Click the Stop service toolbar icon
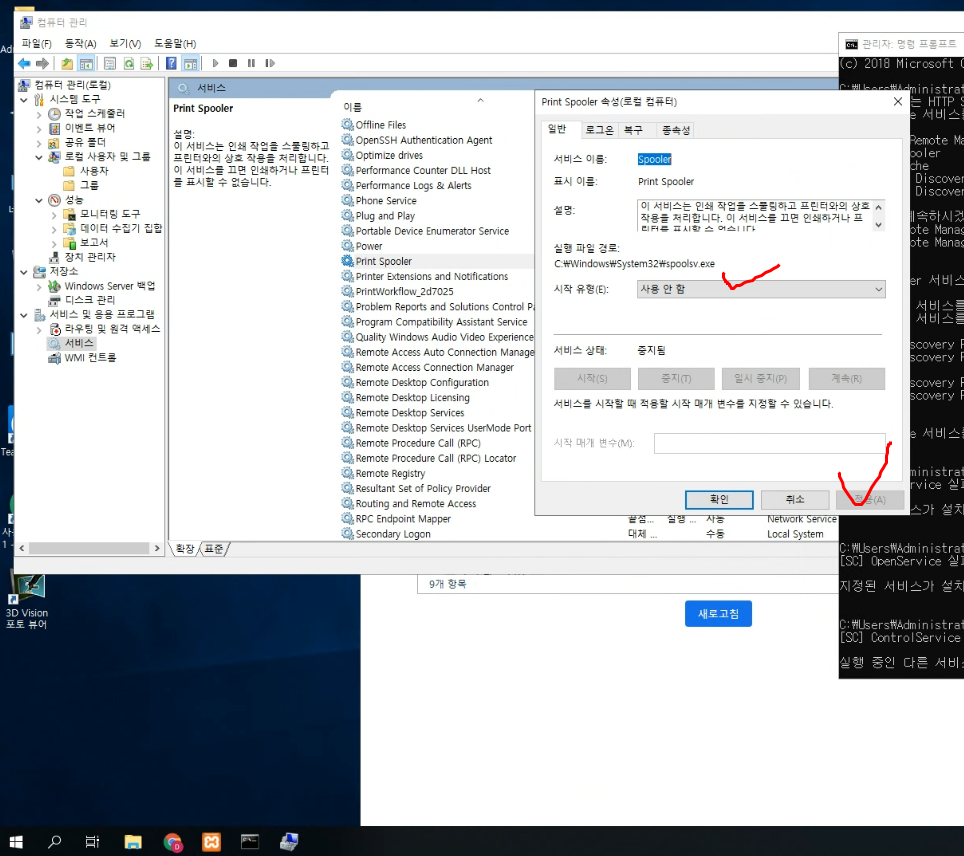The height and width of the screenshot is (856, 964). [233, 63]
